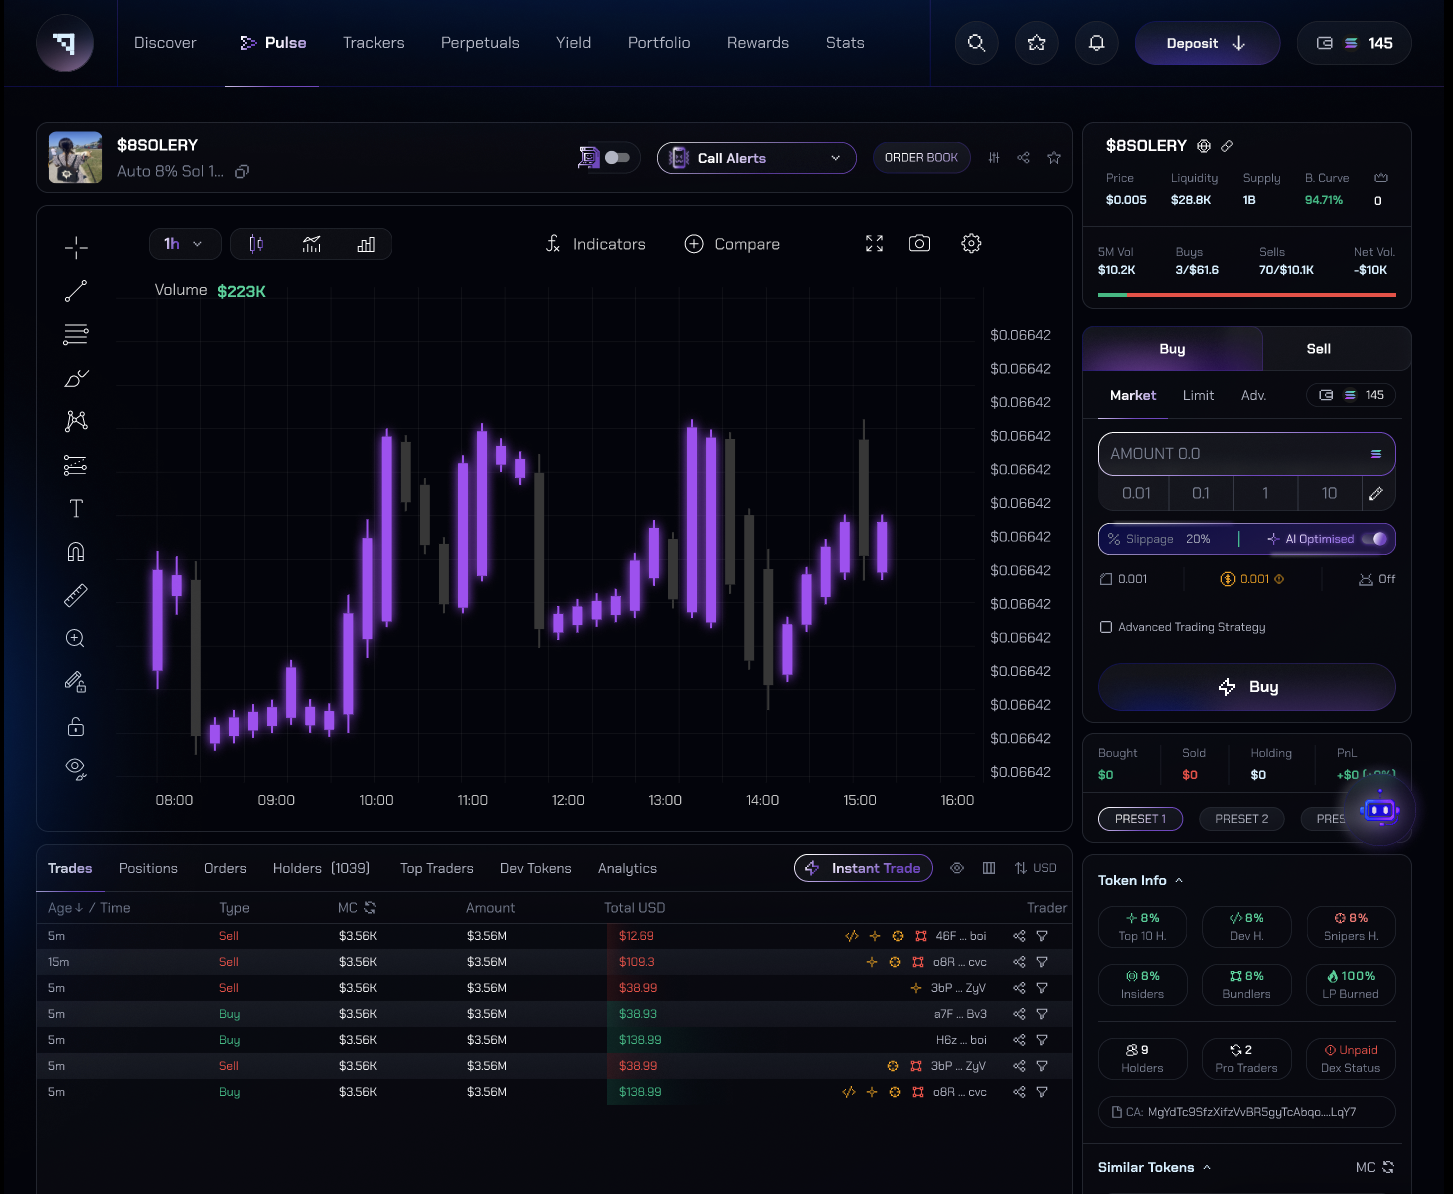This screenshot has height=1194, width=1453.
Task: Collapse the Token Info section
Action: point(1179,880)
